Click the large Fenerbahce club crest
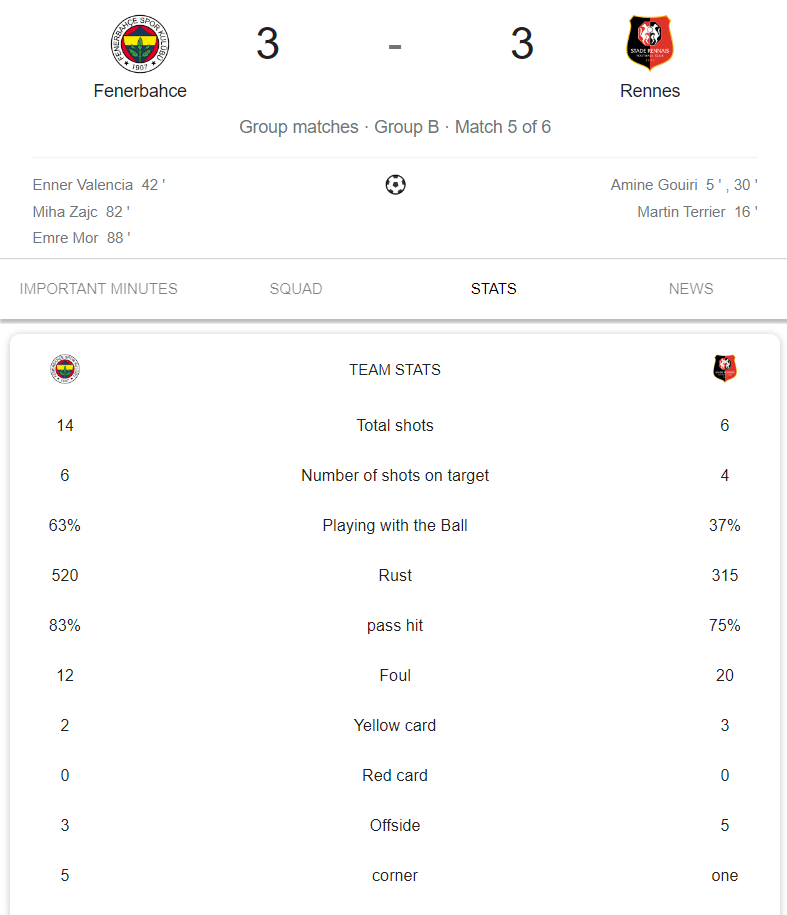Screen dimensions: 787x915 (140, 44)
